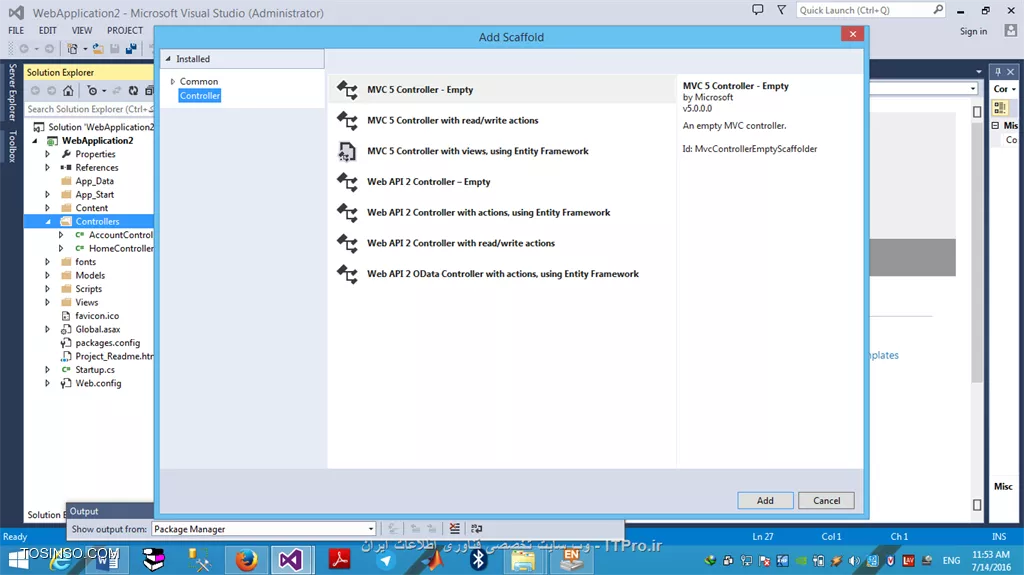Click the Refresh icon in Solution Explorer toolbar
The height and width of the screenshot is (575, 1024).
click(x=133, y=91)
